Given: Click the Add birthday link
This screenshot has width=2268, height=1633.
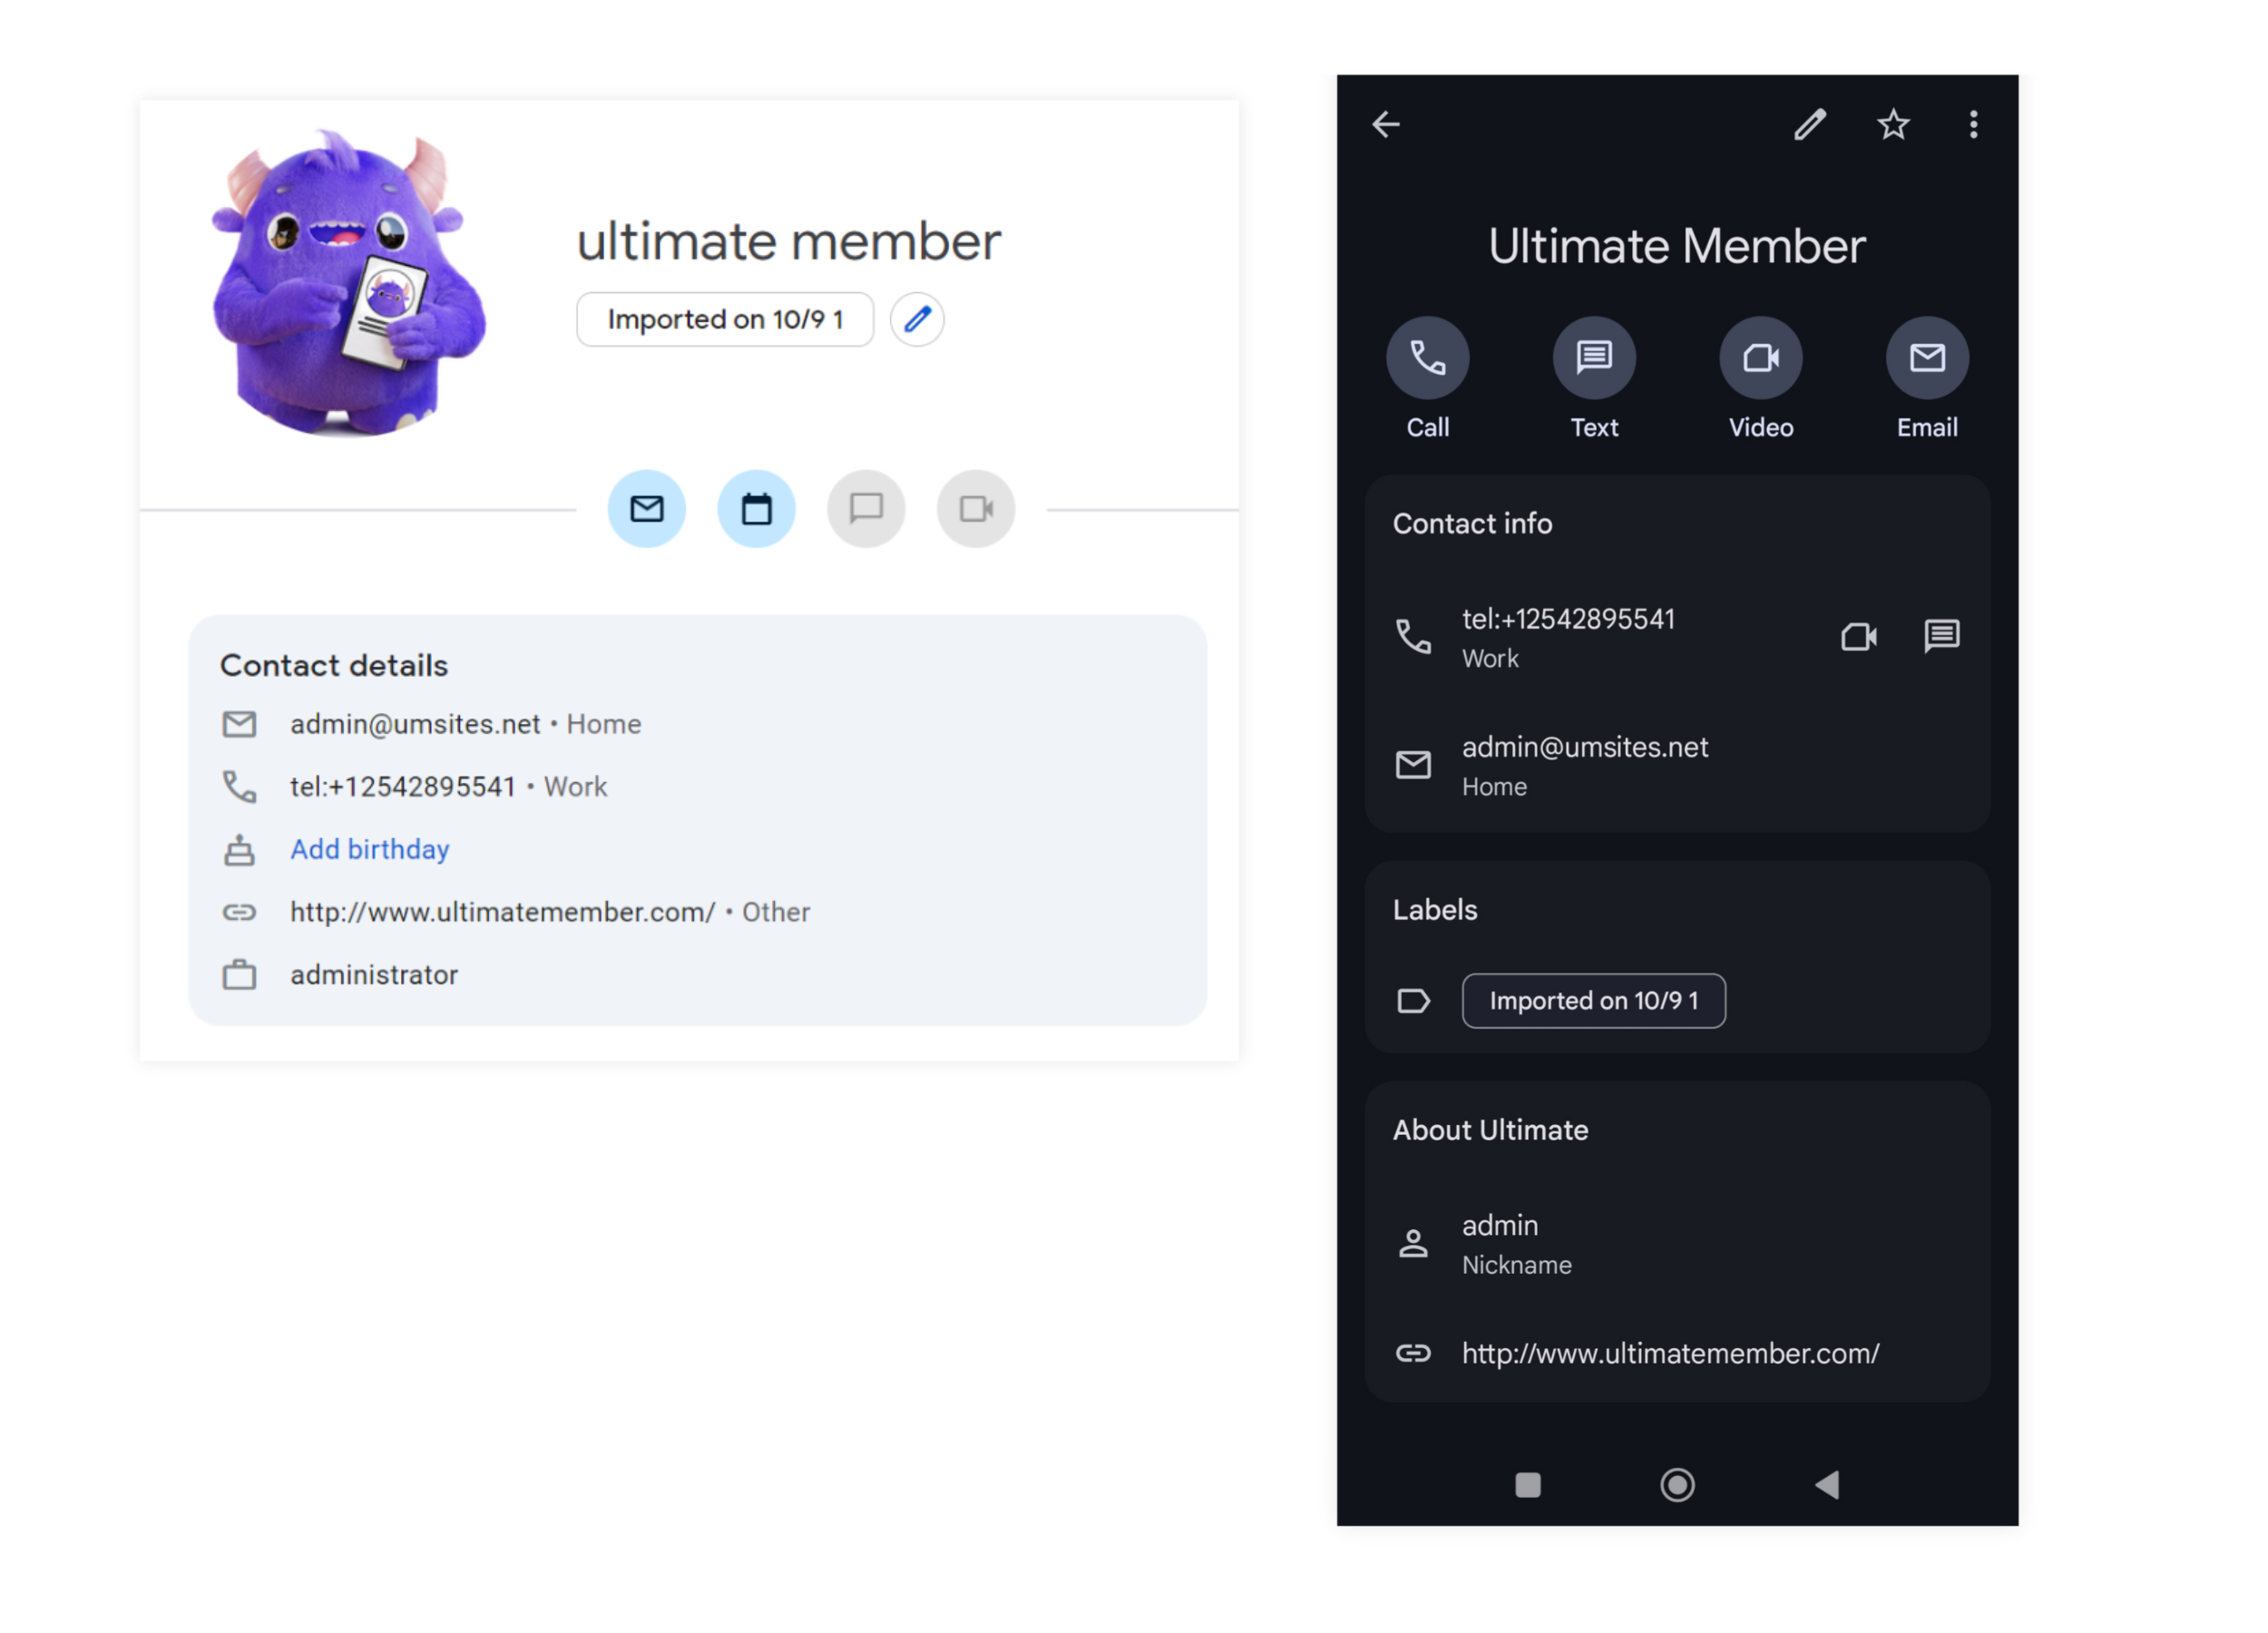Looking at the screenshot, I should [x=370, y=849].
